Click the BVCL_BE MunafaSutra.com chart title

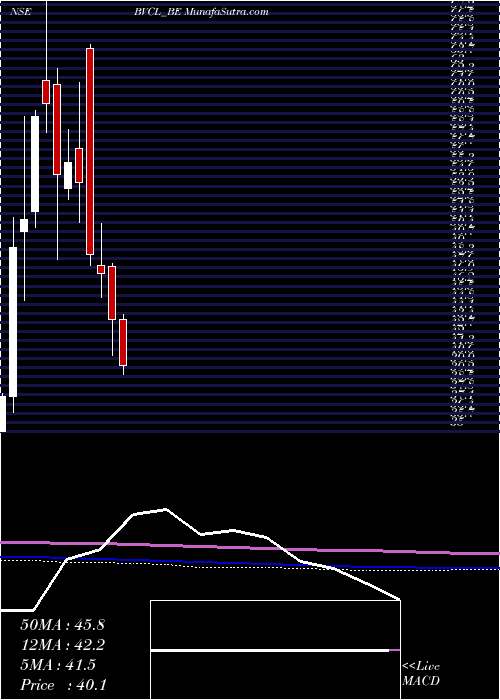point(201,12)
